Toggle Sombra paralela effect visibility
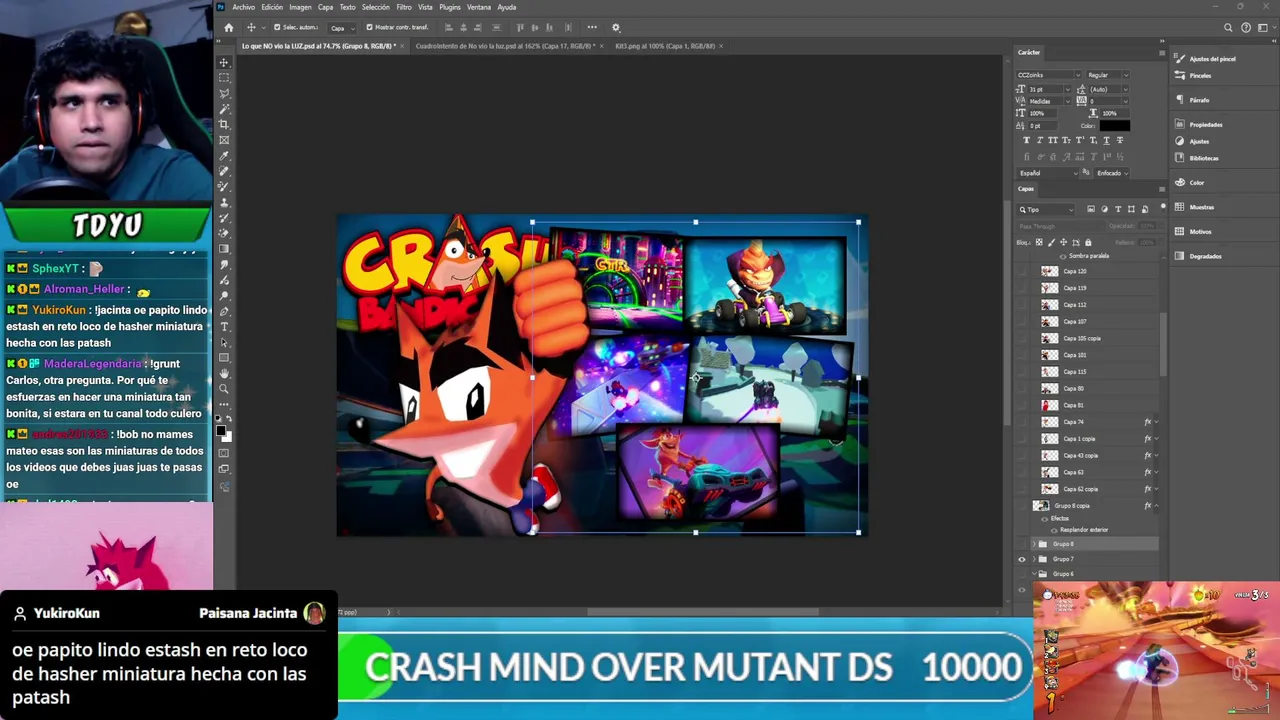 tap(1062, 256)
